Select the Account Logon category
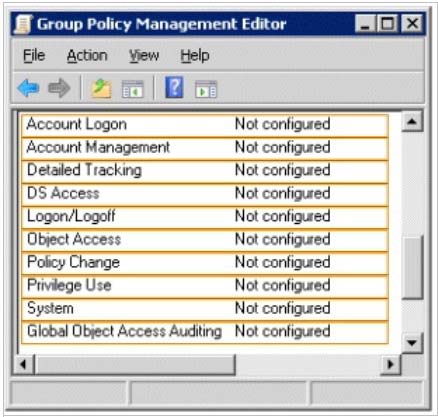This screenshot has width=438, height=417. (x=205, y=125)
